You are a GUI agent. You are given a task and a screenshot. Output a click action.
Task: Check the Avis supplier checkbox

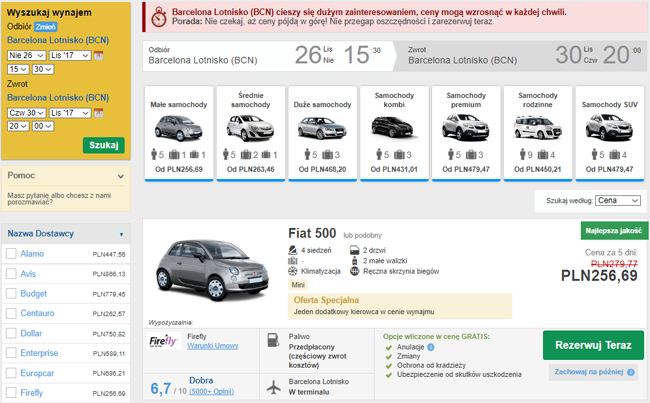11,273
